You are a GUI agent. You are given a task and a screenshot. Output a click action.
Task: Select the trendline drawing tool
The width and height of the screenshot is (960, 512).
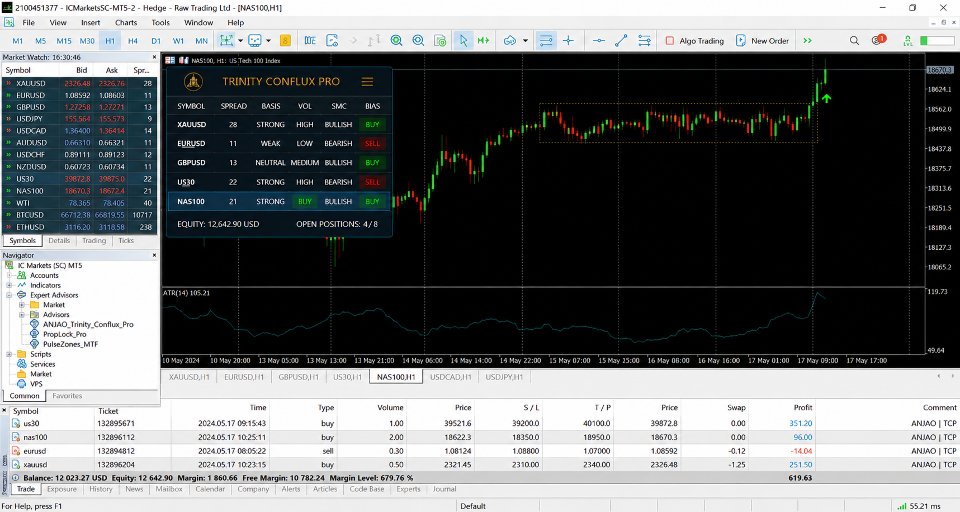[621, 40]
